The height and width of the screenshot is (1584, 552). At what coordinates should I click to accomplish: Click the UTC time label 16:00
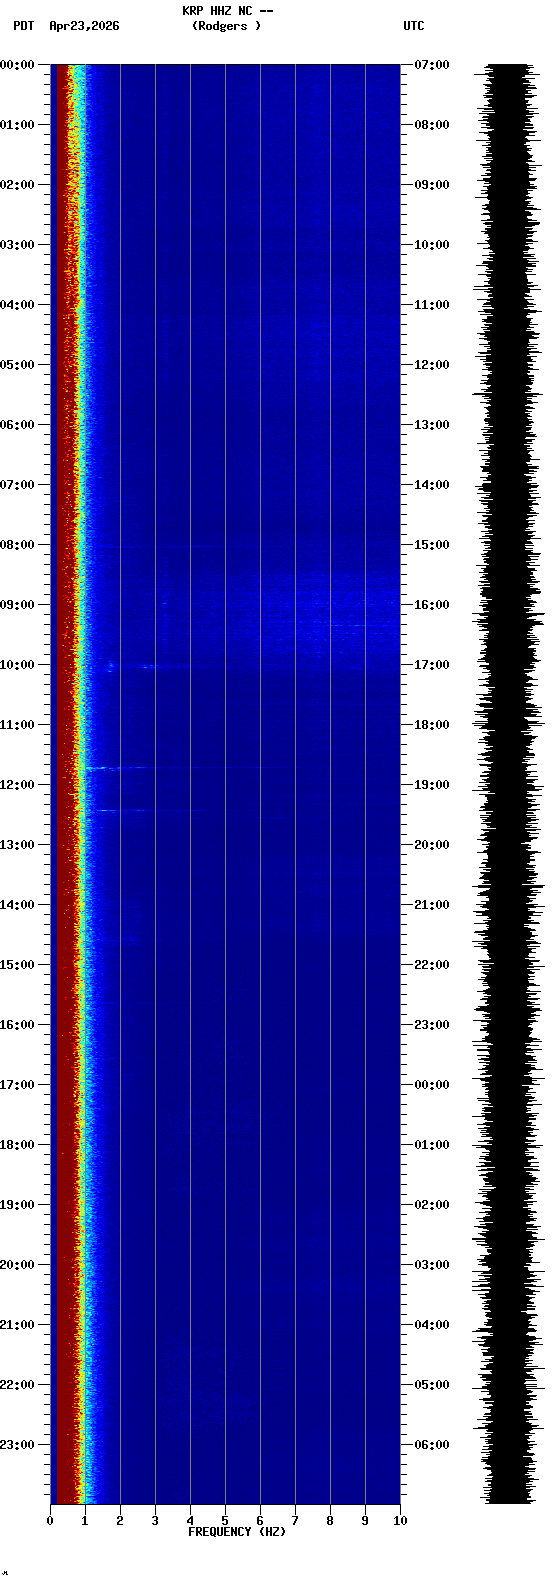click(432, 605)
